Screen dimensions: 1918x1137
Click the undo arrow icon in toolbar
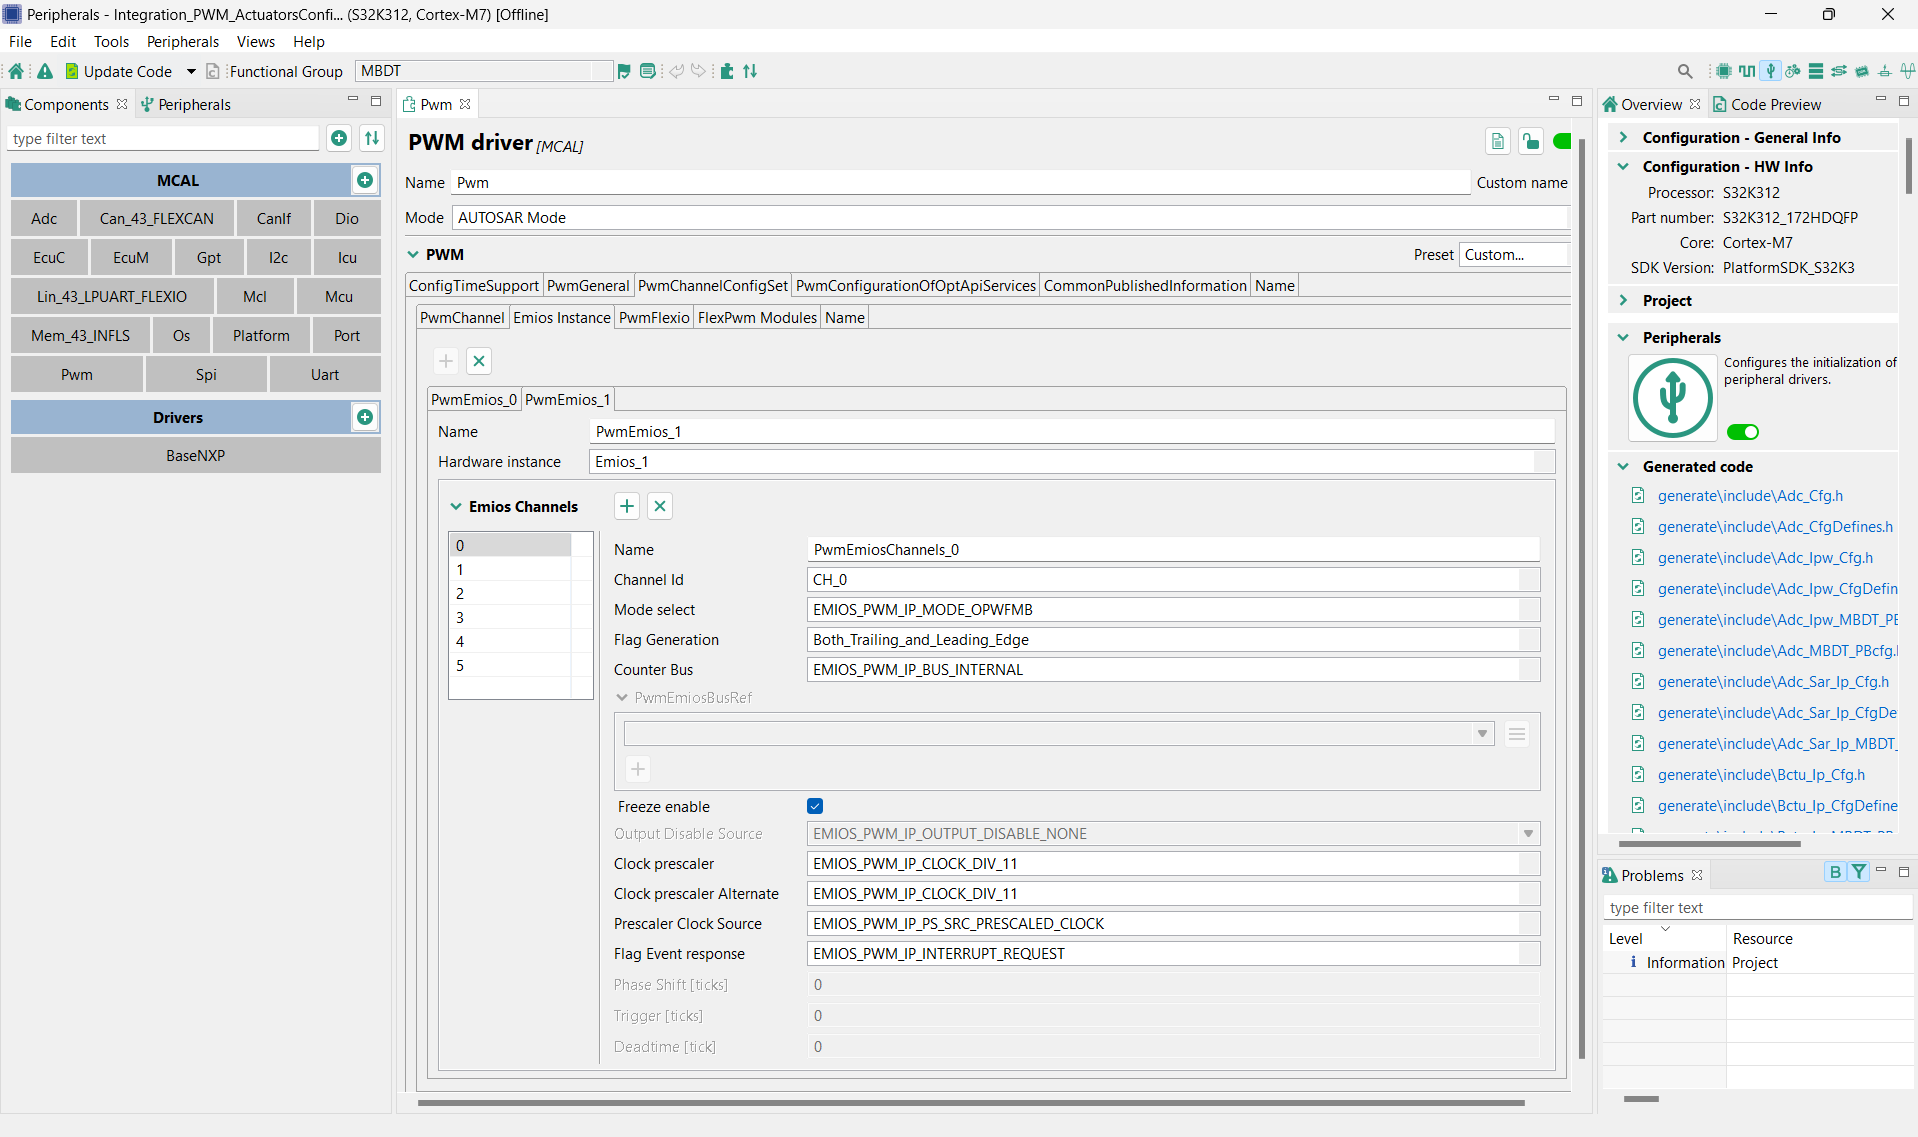(678, 71)
